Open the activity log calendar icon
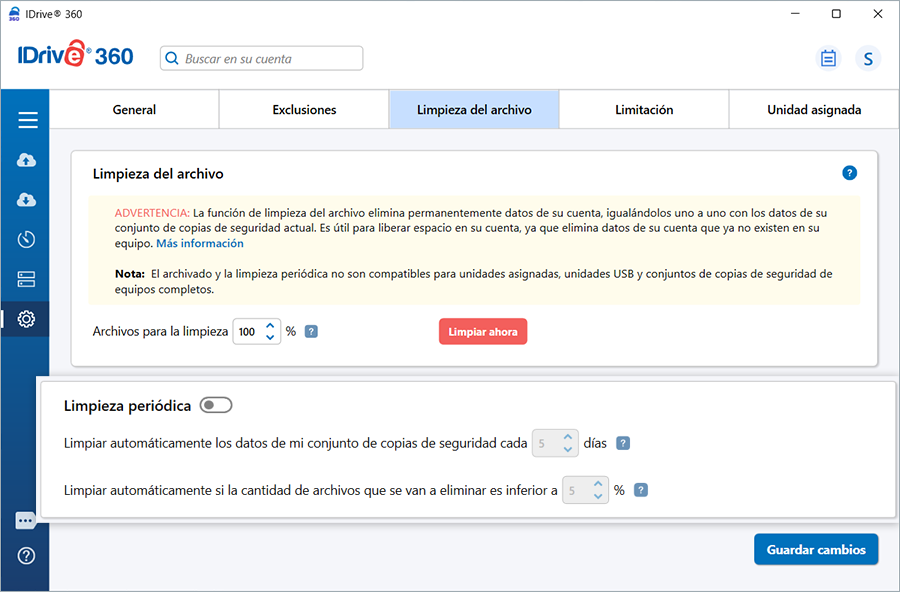Viewport: 900px width, 592px height. coord(828,59)
